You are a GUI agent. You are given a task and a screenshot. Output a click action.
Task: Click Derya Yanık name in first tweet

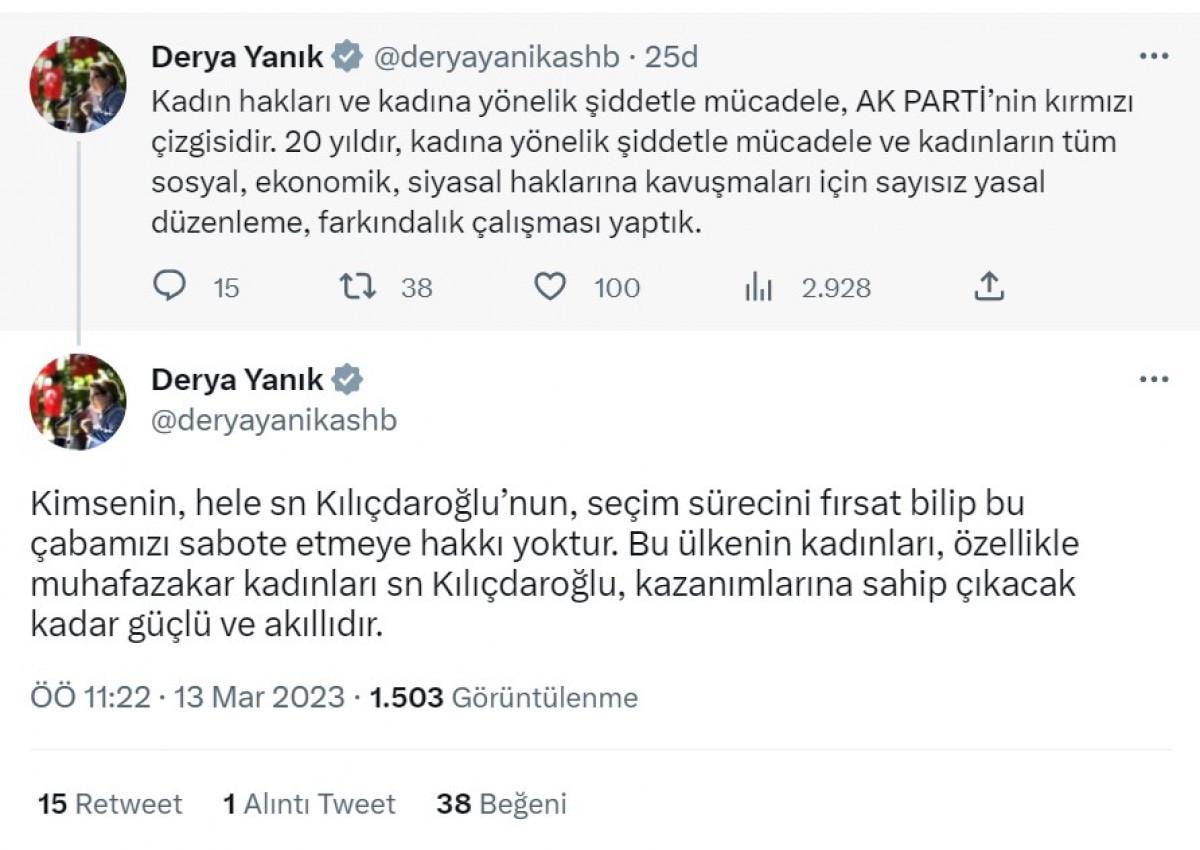coord(237,58)
